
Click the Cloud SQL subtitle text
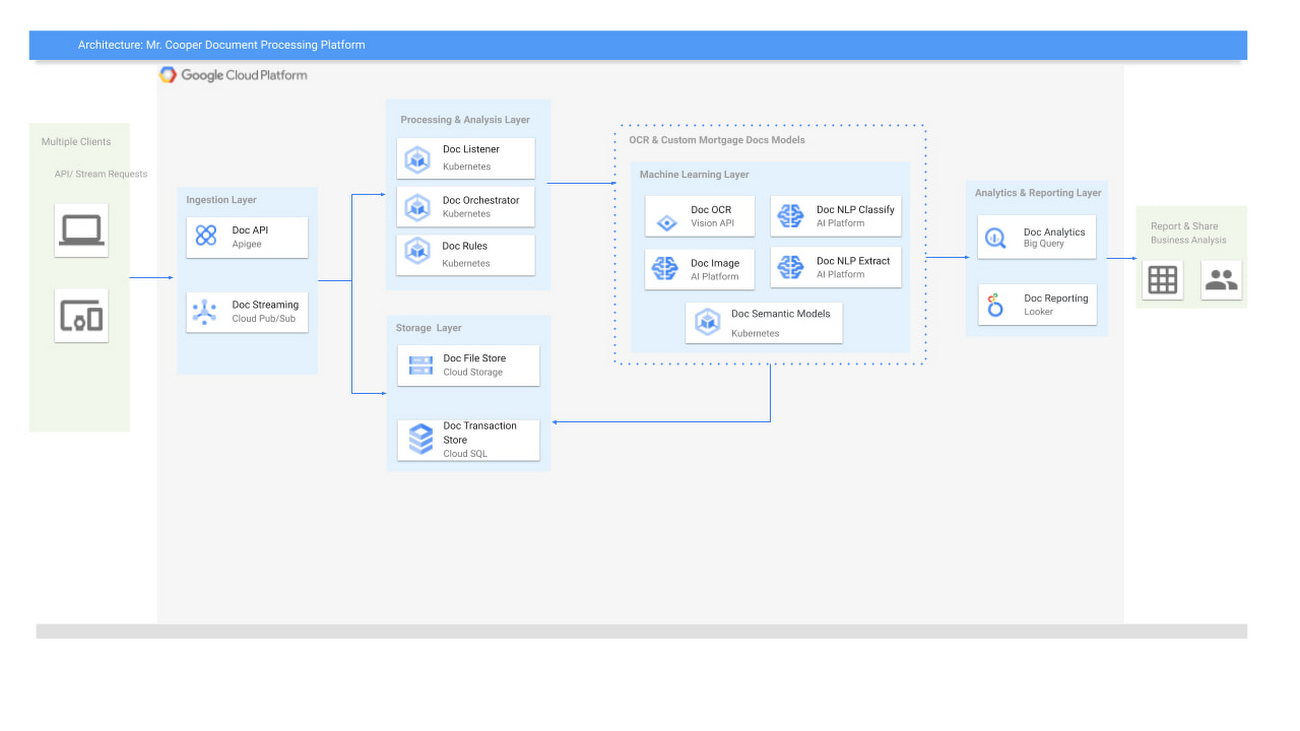tap(465, 454)
